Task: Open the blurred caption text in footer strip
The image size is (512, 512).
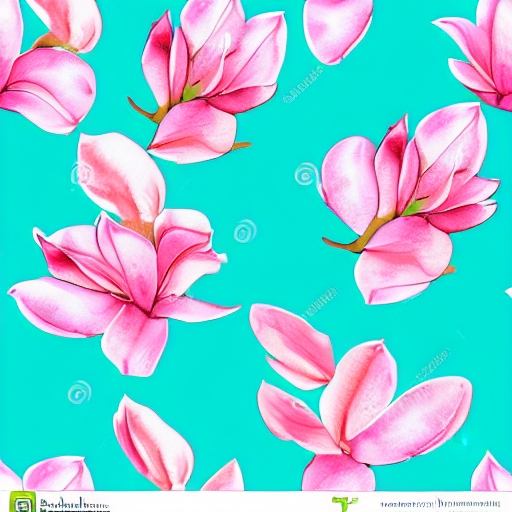Action: pos(440,503)
